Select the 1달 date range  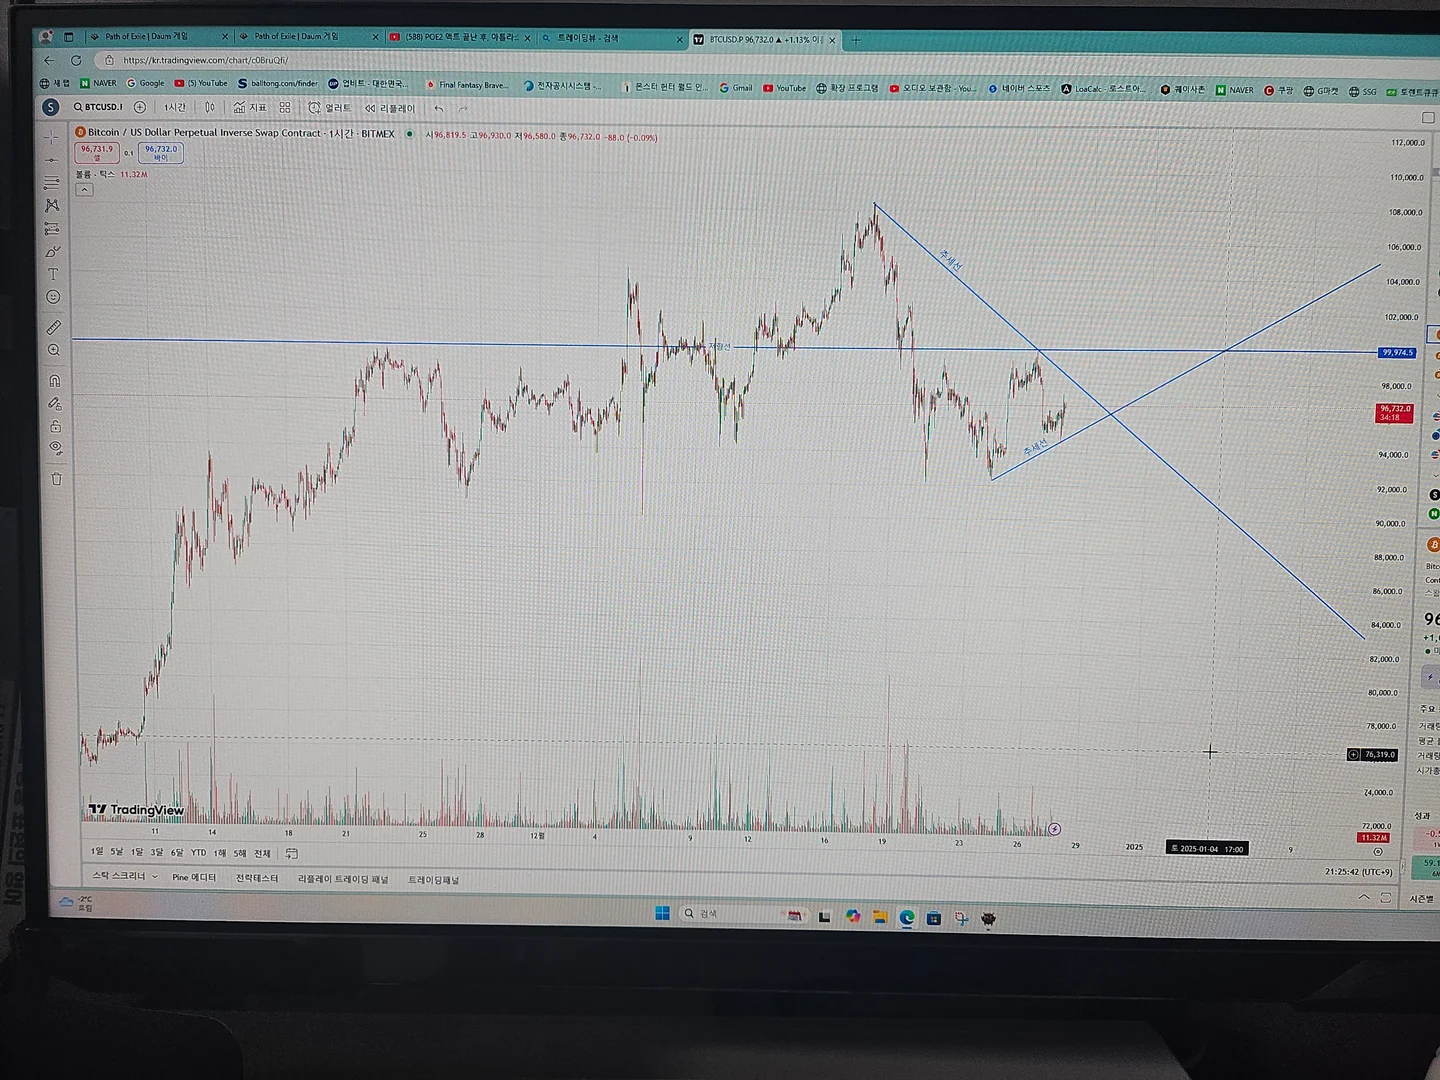tap(137, 852)
